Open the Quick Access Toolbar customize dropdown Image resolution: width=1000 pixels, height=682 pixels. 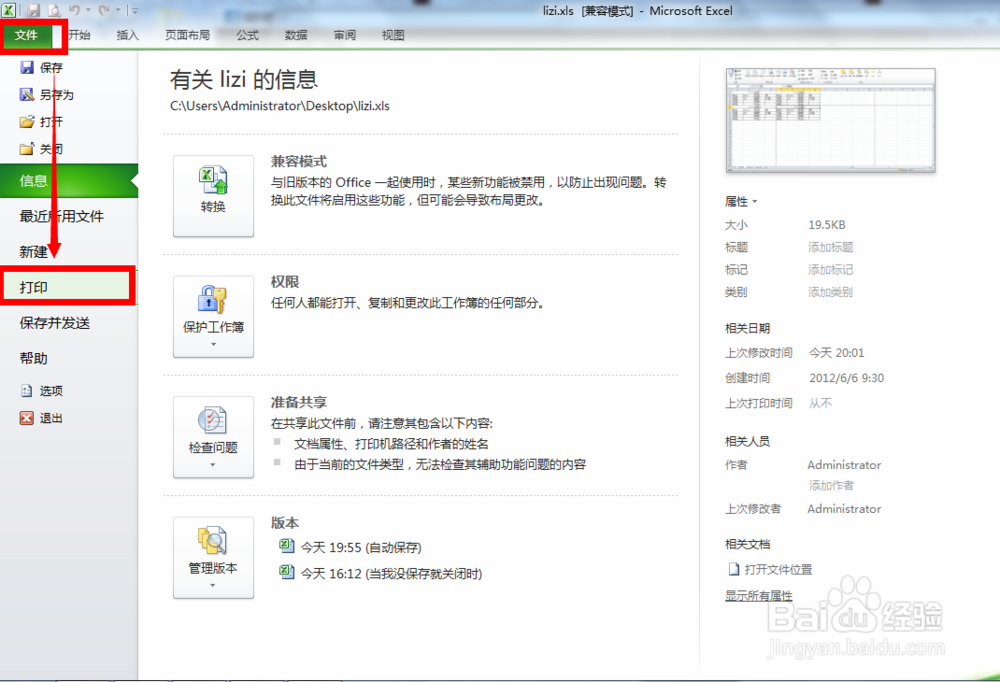click(135, 10)
